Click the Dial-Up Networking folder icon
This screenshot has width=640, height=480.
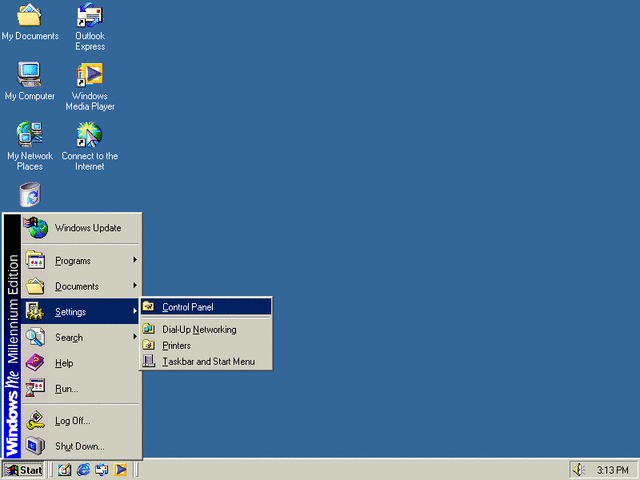pos(149,329)
